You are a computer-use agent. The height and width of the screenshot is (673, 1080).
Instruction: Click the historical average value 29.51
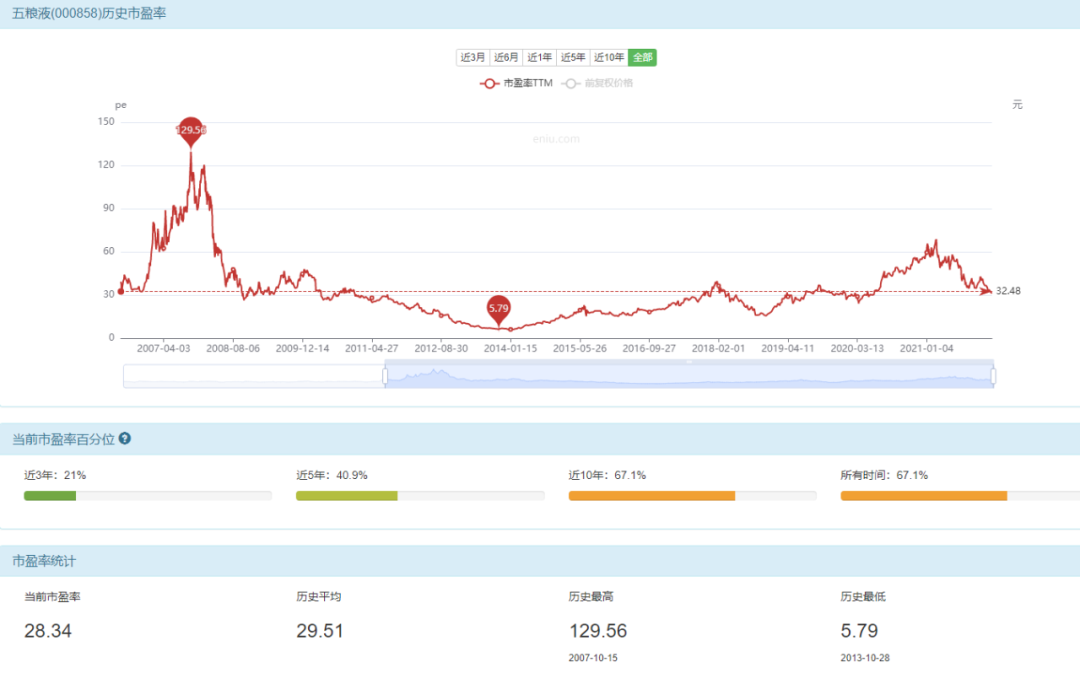coord(320,630)
